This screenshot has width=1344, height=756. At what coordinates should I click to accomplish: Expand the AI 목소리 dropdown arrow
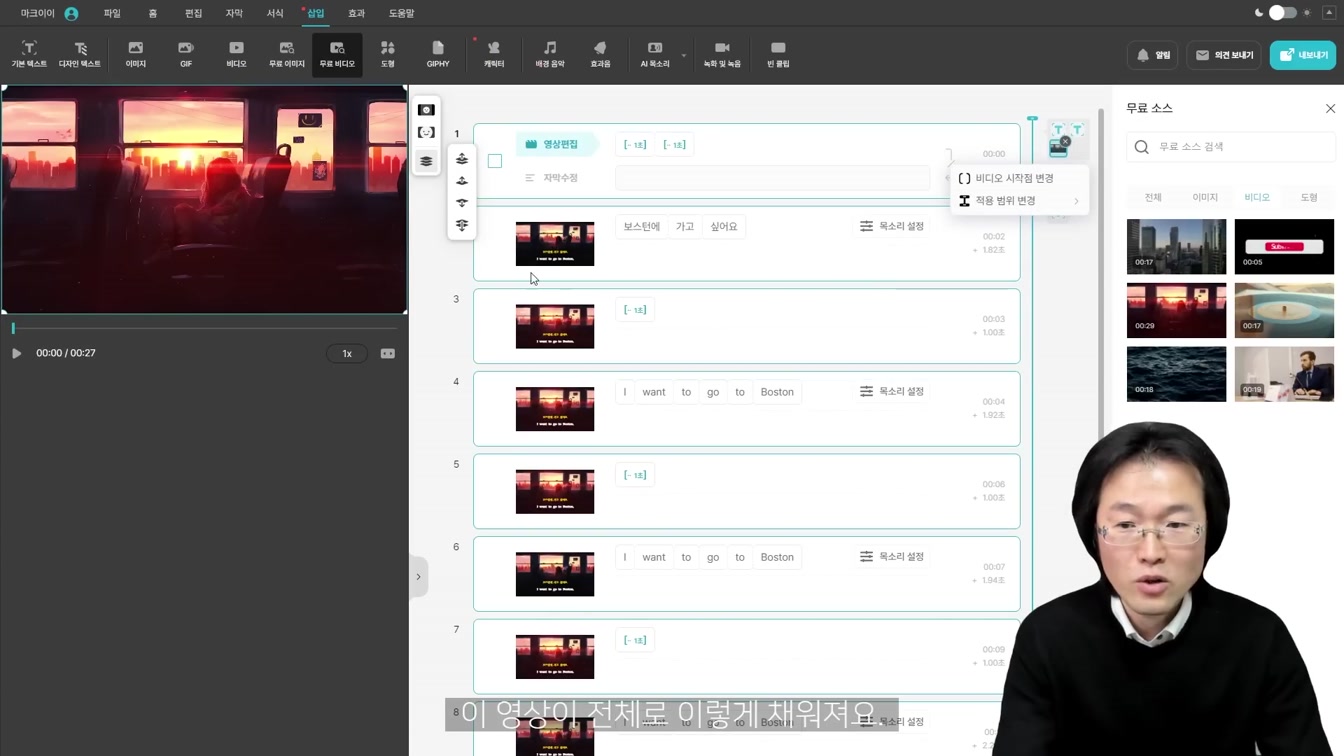tap(684, 55)
